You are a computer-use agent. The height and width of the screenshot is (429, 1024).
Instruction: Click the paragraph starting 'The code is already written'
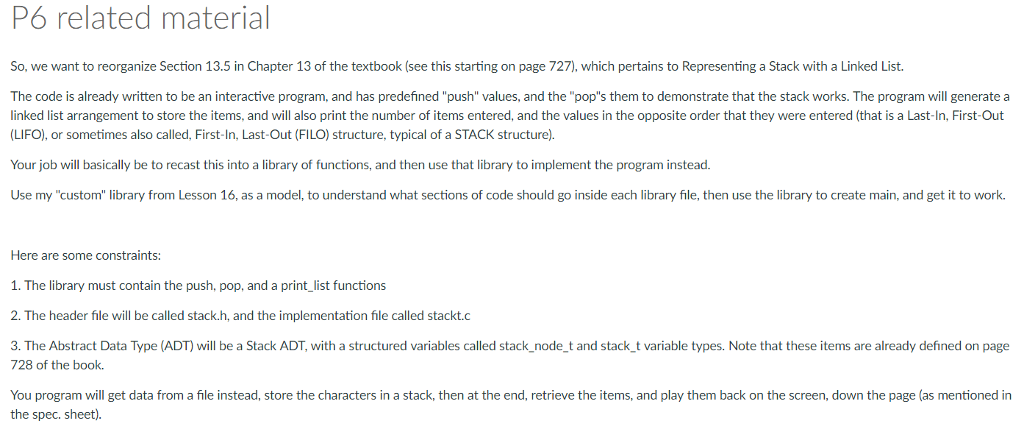coord(510,116)
